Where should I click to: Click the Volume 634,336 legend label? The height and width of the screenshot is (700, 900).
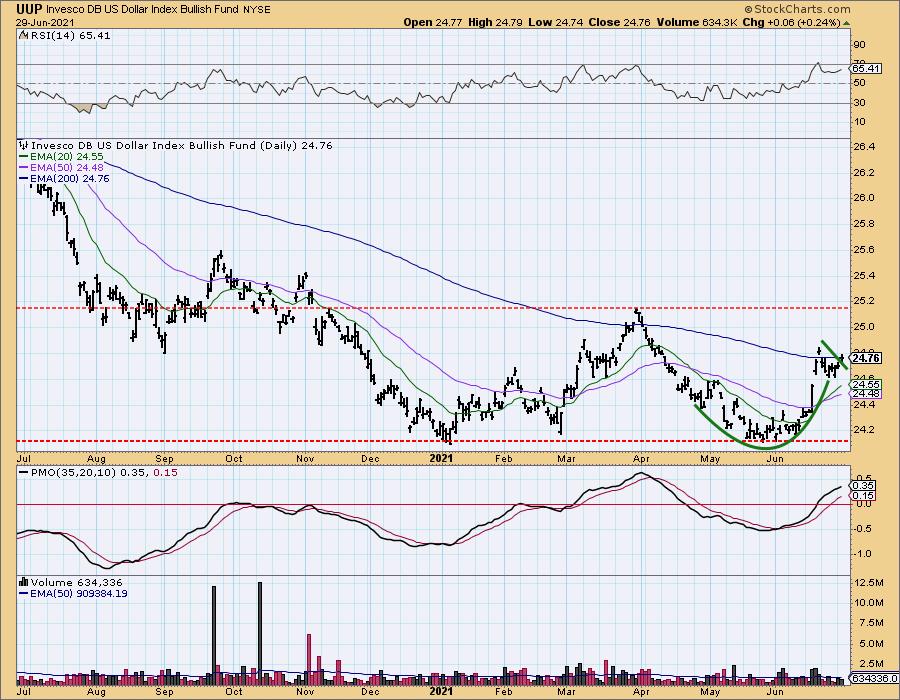[76, 582]
